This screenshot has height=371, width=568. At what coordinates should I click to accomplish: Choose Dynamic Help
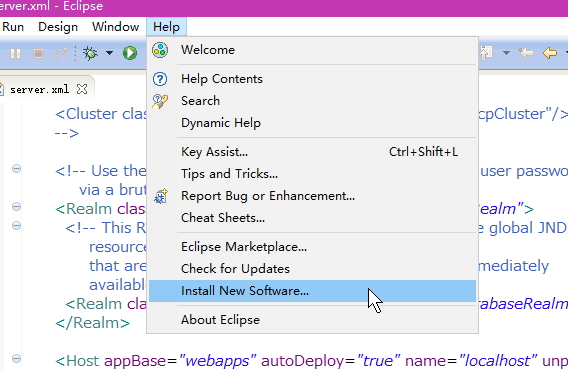click(x=312, y=123)
